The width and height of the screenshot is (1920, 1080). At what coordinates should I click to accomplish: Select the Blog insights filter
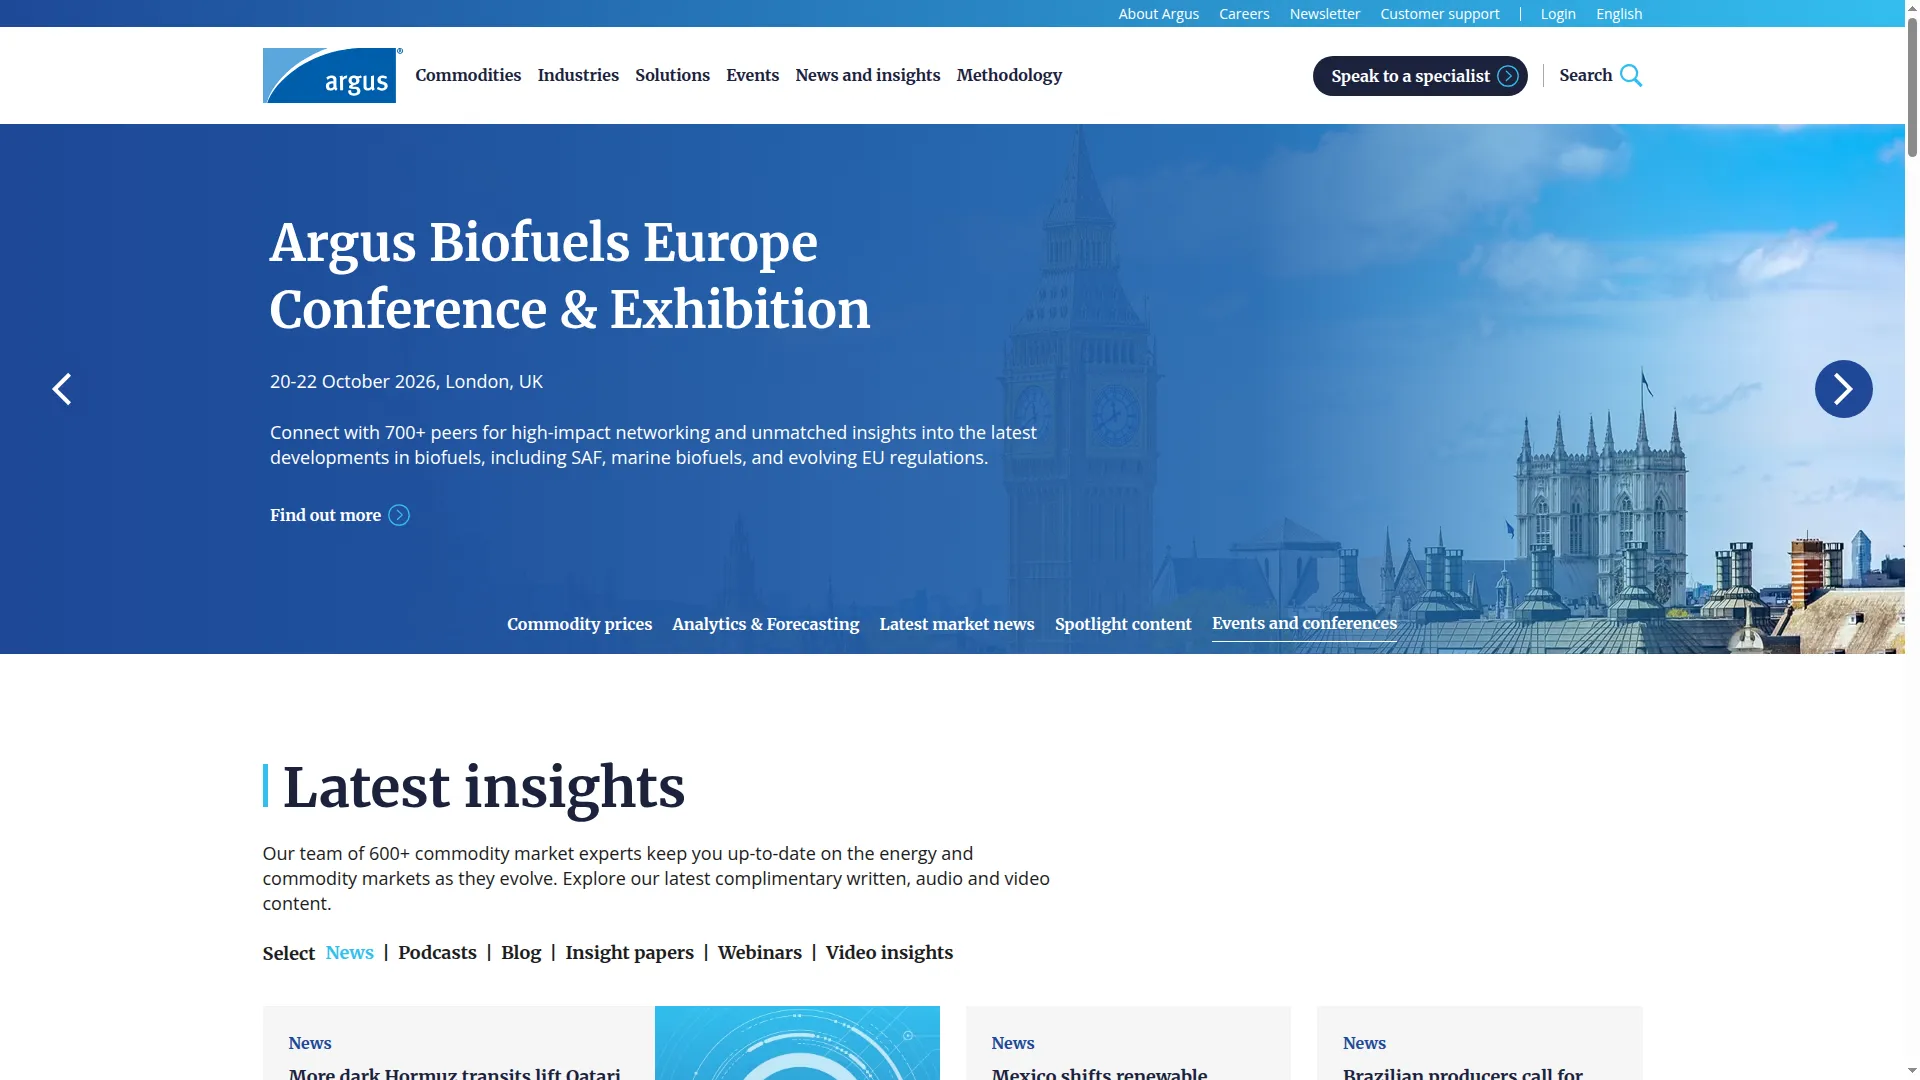click(x=521, y=953)
